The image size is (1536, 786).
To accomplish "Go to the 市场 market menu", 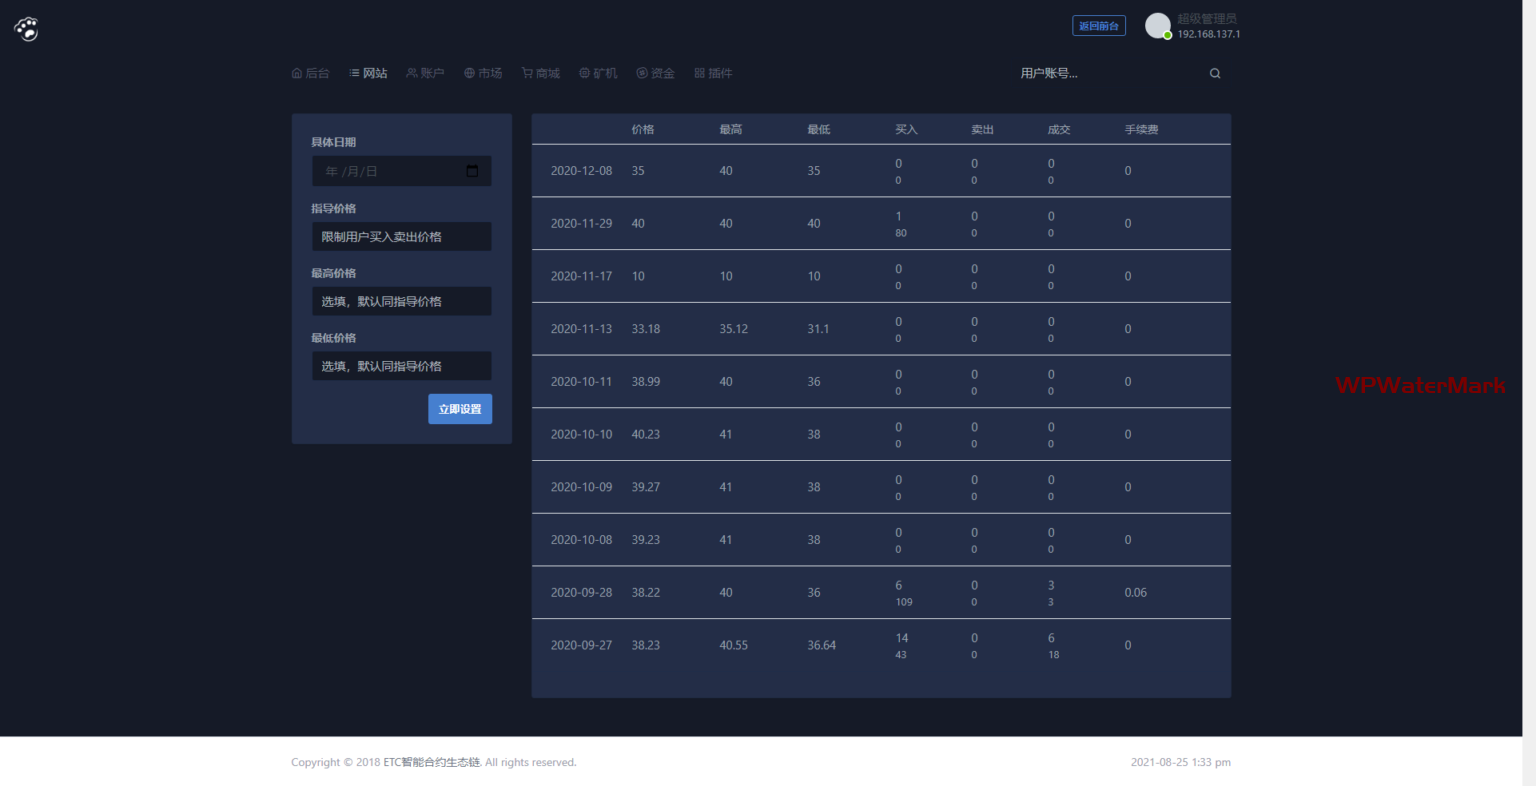I will (x=483, y=73).
